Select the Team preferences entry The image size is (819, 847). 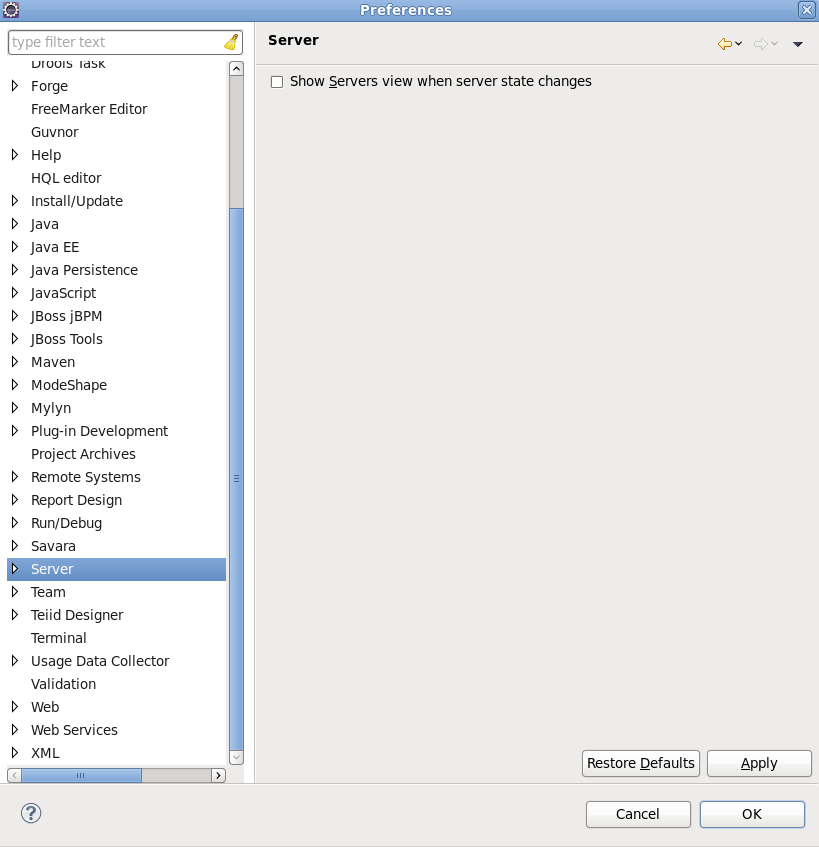coord(48,592)
